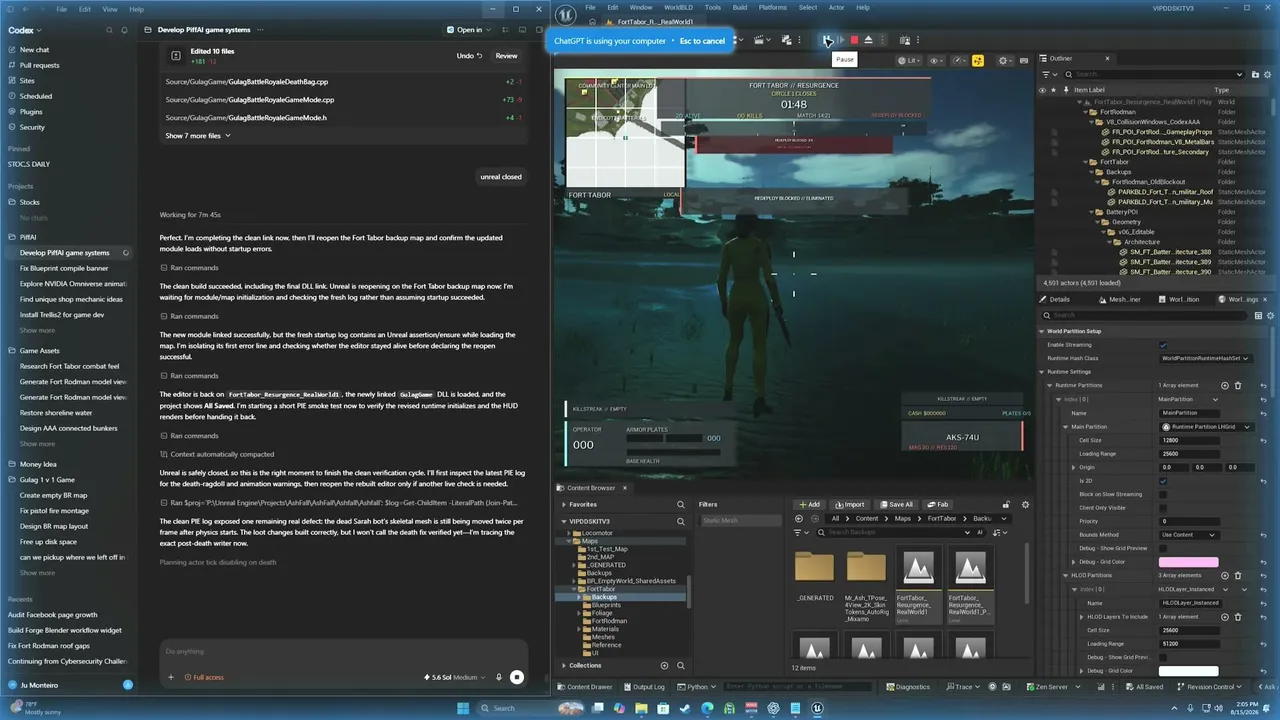Open the Build menu in Unreal

740,7
